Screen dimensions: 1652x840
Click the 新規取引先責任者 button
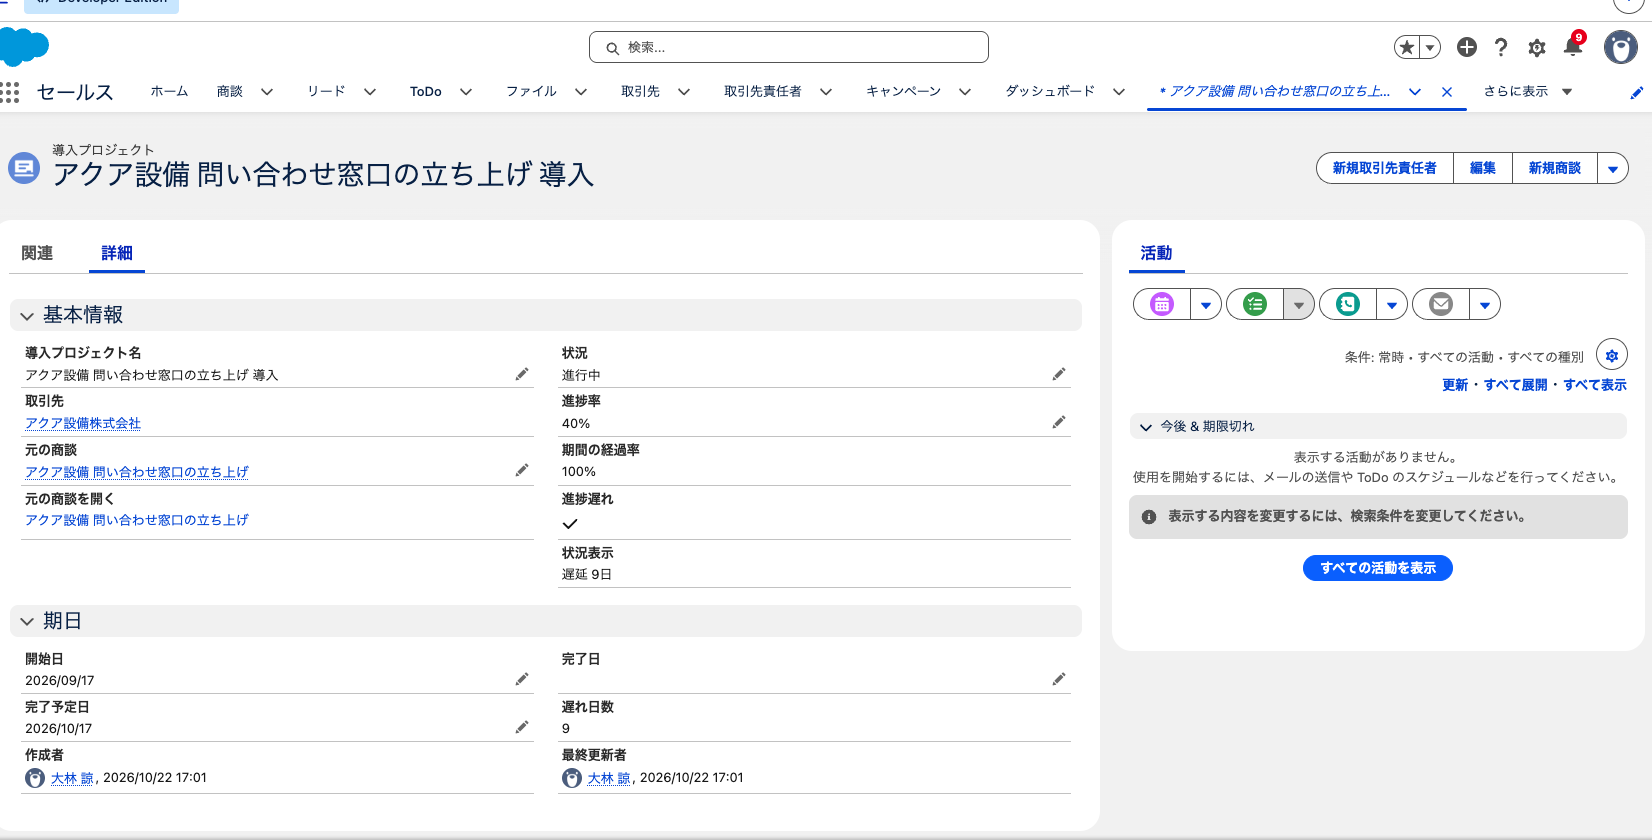[x=1385, y=168]
